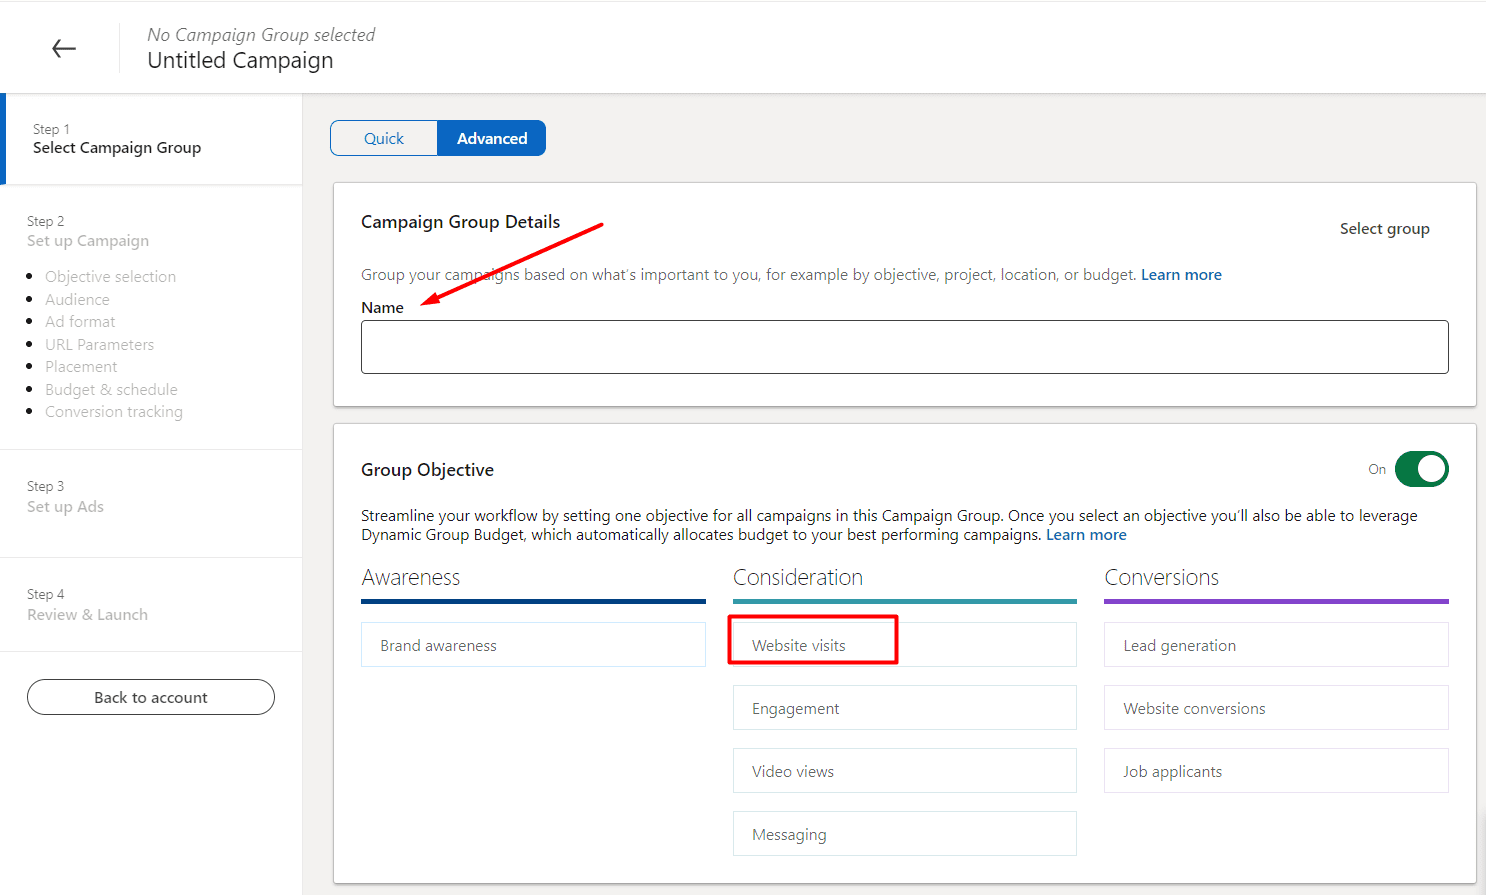
Task: Go to Step 4 Review & Launch
Action: pos(88,605)
